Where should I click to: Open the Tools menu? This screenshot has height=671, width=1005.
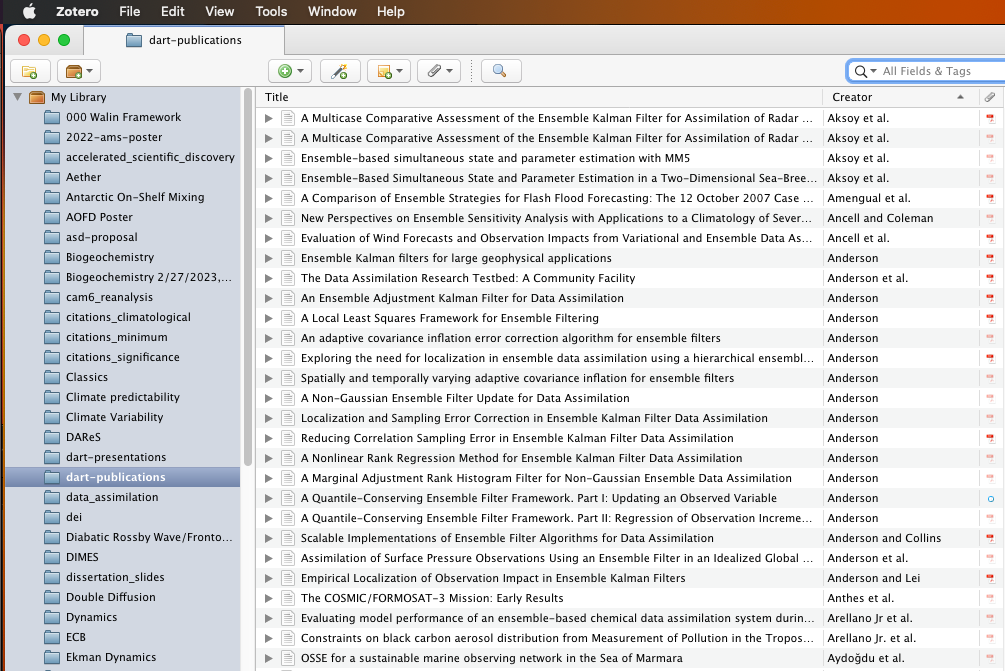pos(271,11)
